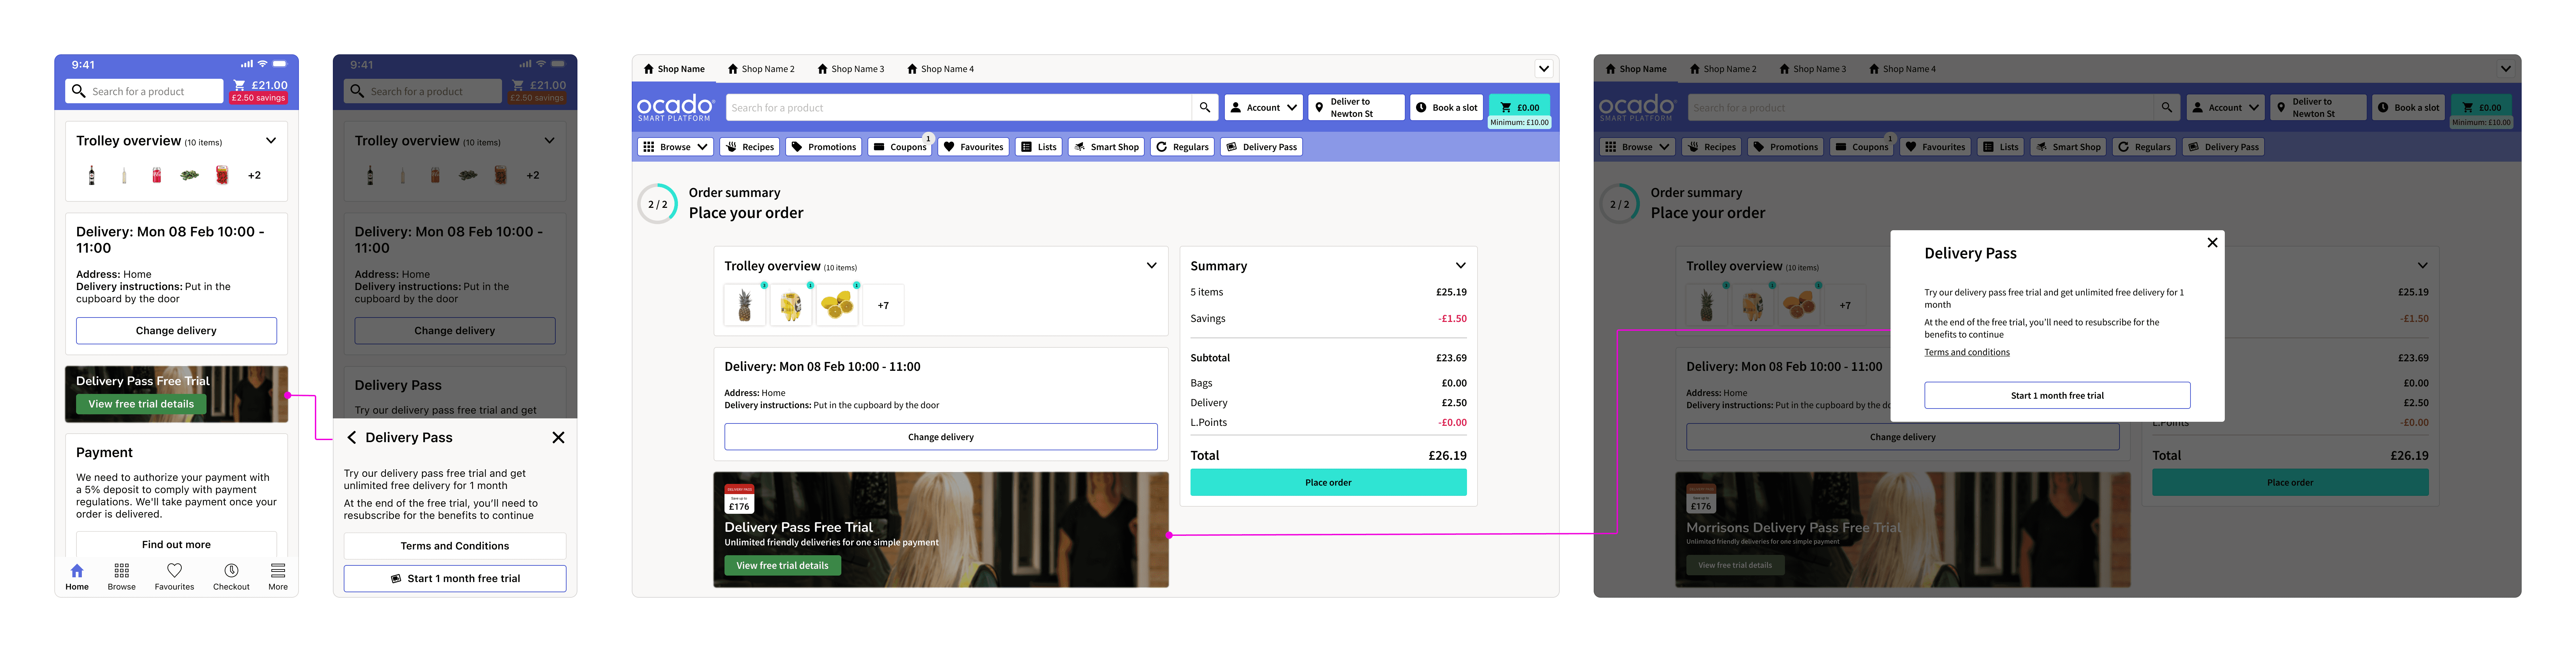The width and height of the screenshot is (2576, 652).
Task: Click the 2/2 progress ring in the left desktop frame
Action: 658,204
